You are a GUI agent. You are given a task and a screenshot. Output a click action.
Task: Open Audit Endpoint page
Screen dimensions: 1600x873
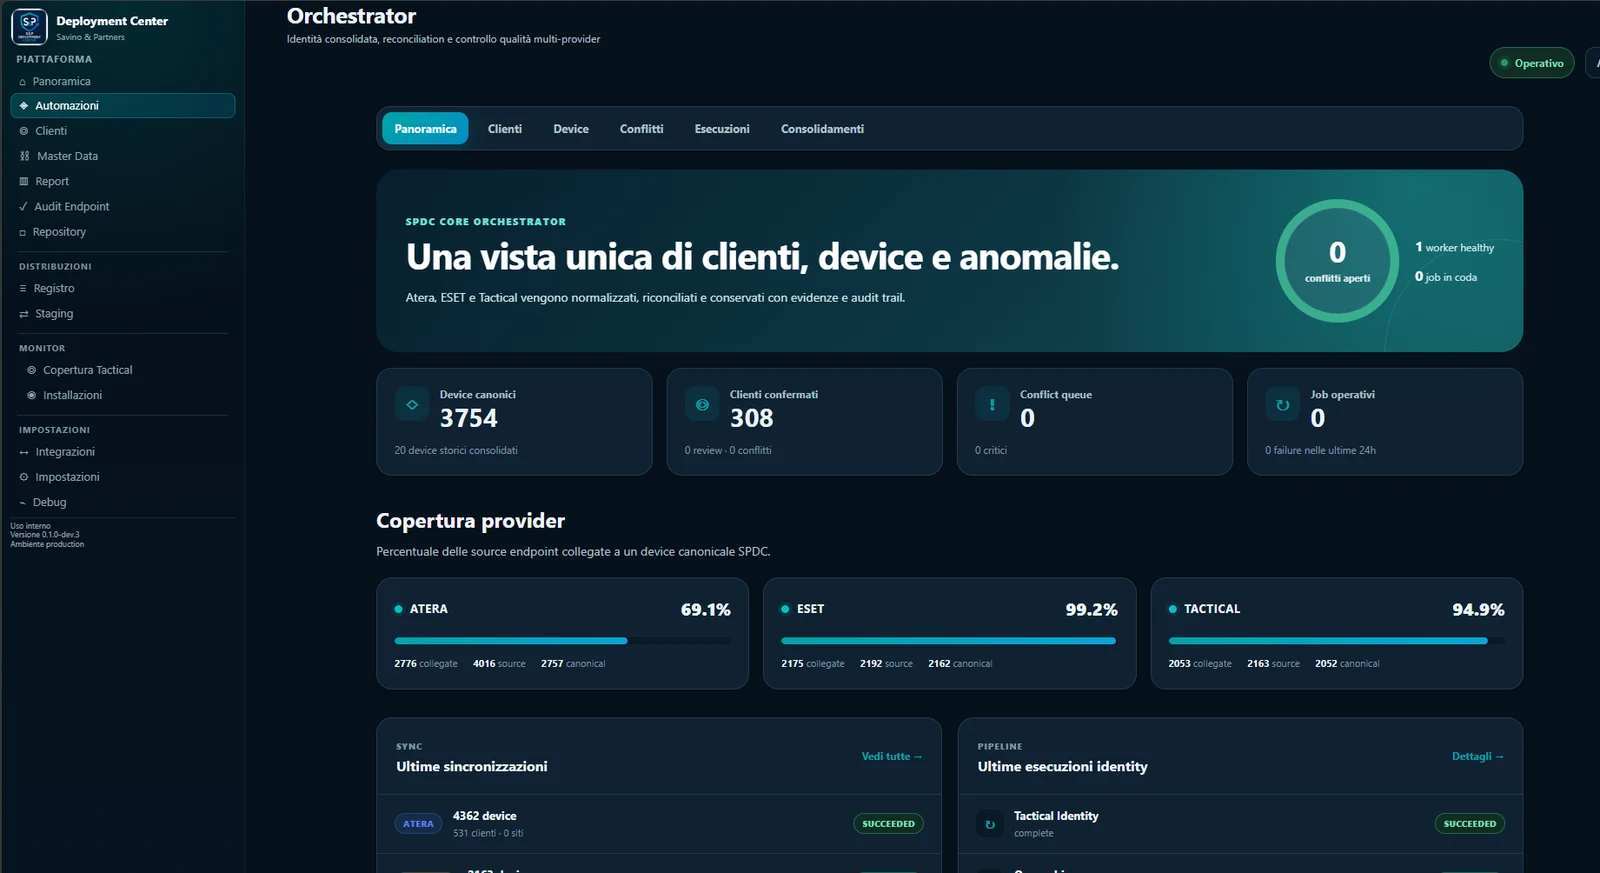pos(122,207)
